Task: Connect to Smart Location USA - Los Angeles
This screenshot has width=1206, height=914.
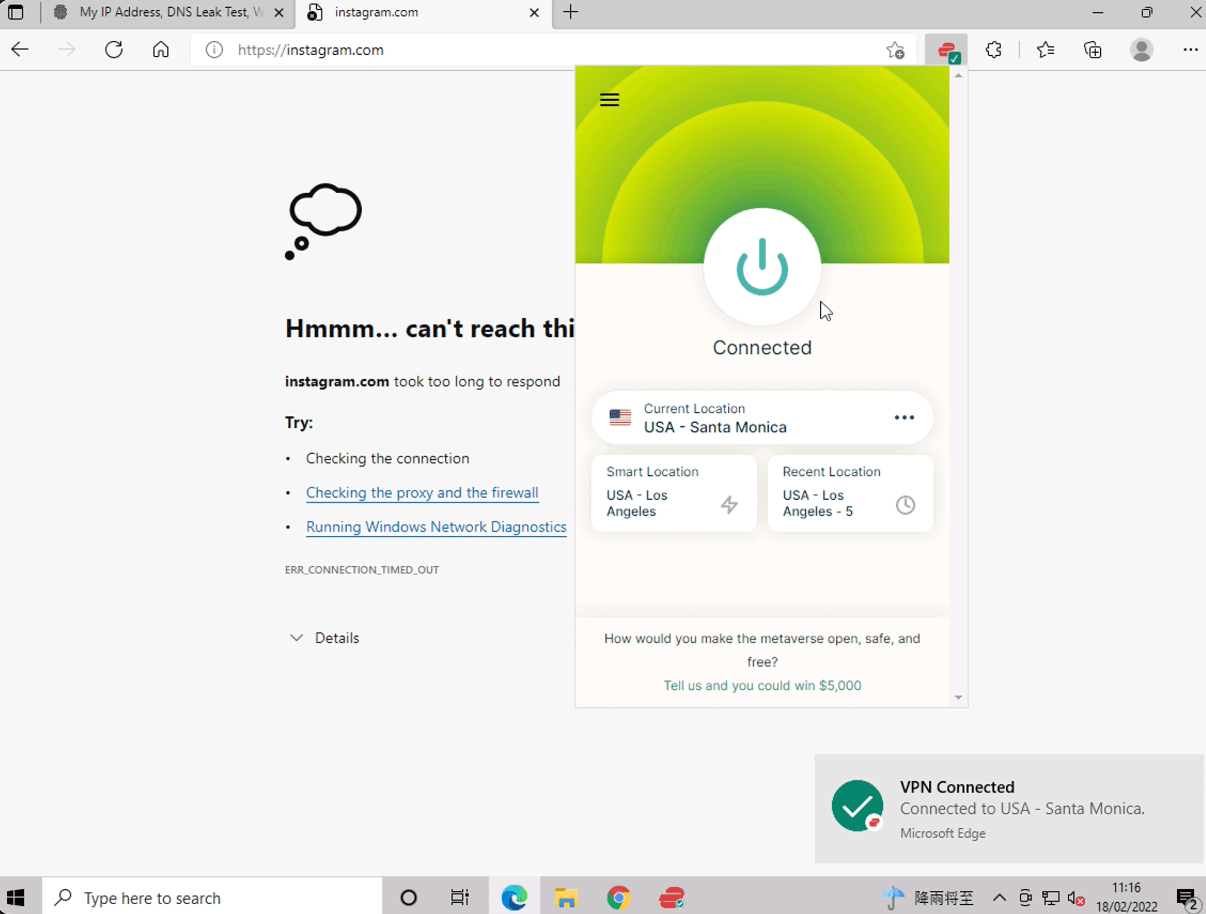Action: pos(674,493)
